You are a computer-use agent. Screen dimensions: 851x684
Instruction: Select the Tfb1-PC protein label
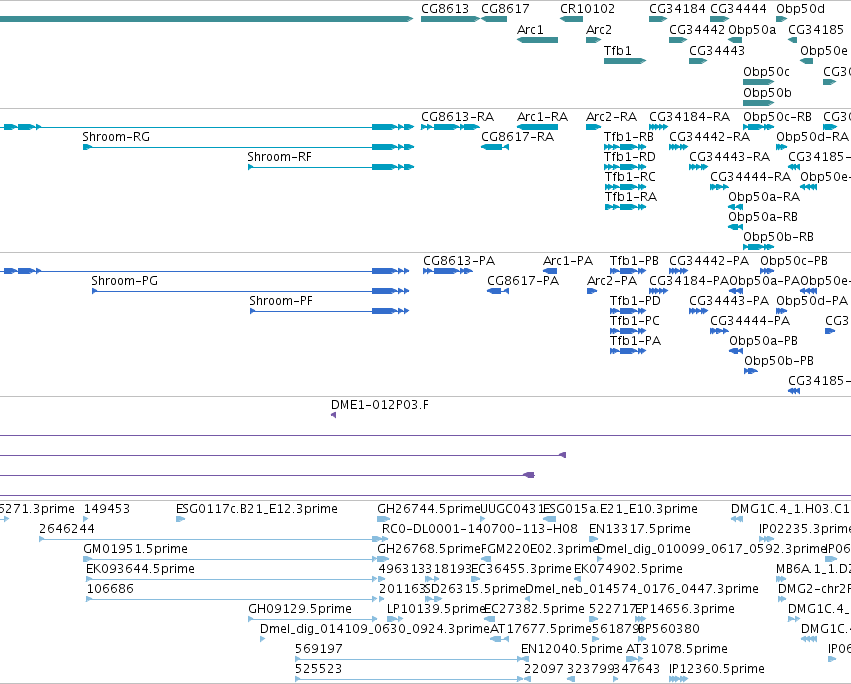pyautogui.click(x=634, y=321)
